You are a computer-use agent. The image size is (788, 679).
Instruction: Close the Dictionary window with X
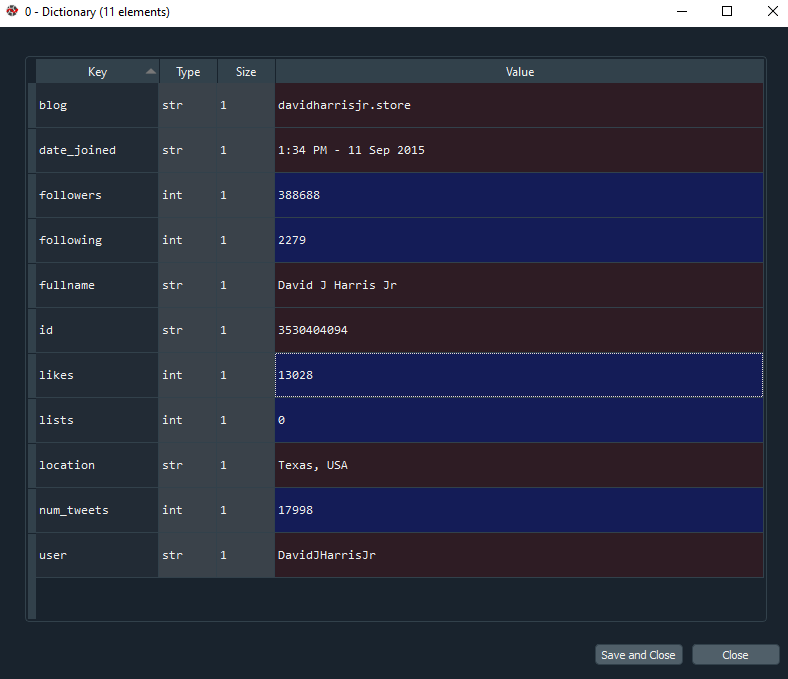click(x=772, y=11)
